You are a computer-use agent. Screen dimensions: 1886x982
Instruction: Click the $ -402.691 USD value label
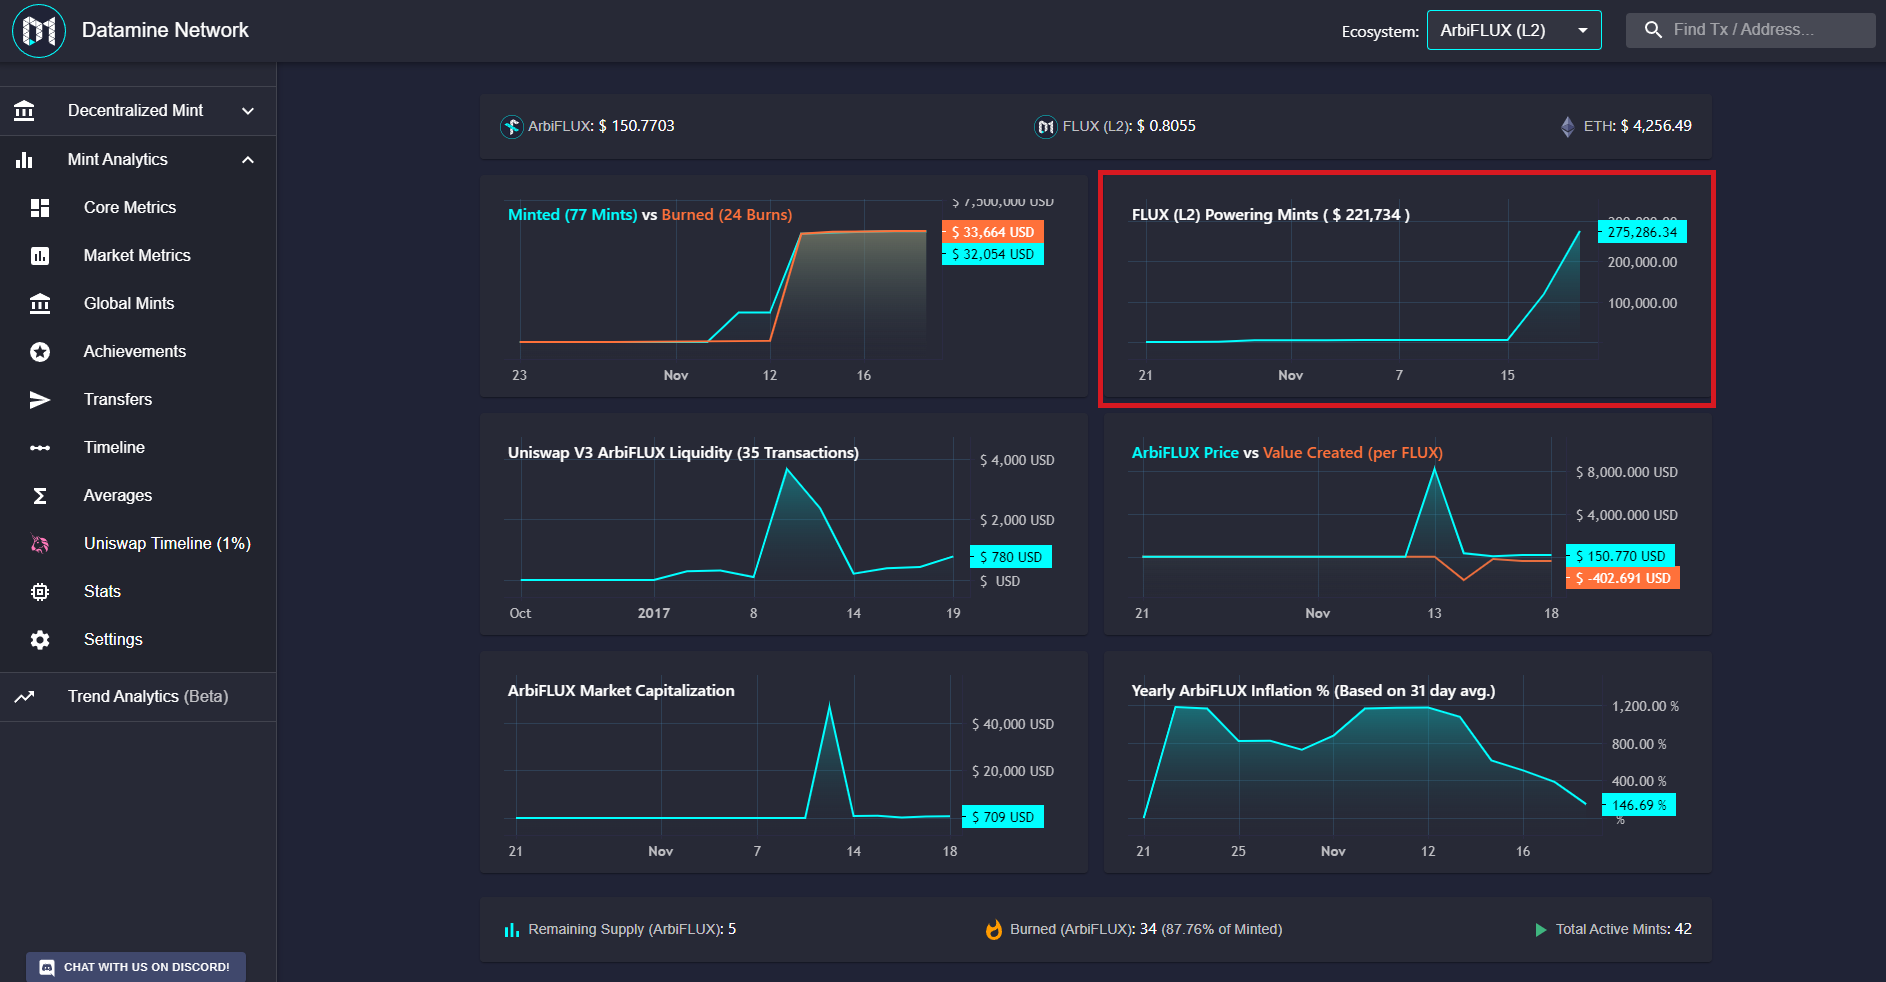(1623, 578)
